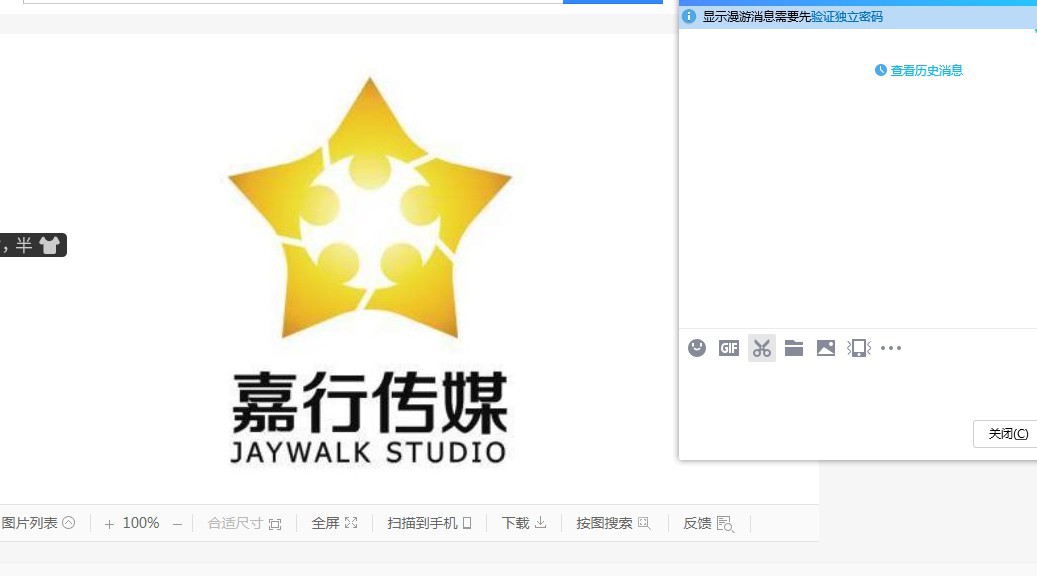Click the Jaywalk Studio star logo image
Screen dimensions: 1037x576
tap(370, 208)
